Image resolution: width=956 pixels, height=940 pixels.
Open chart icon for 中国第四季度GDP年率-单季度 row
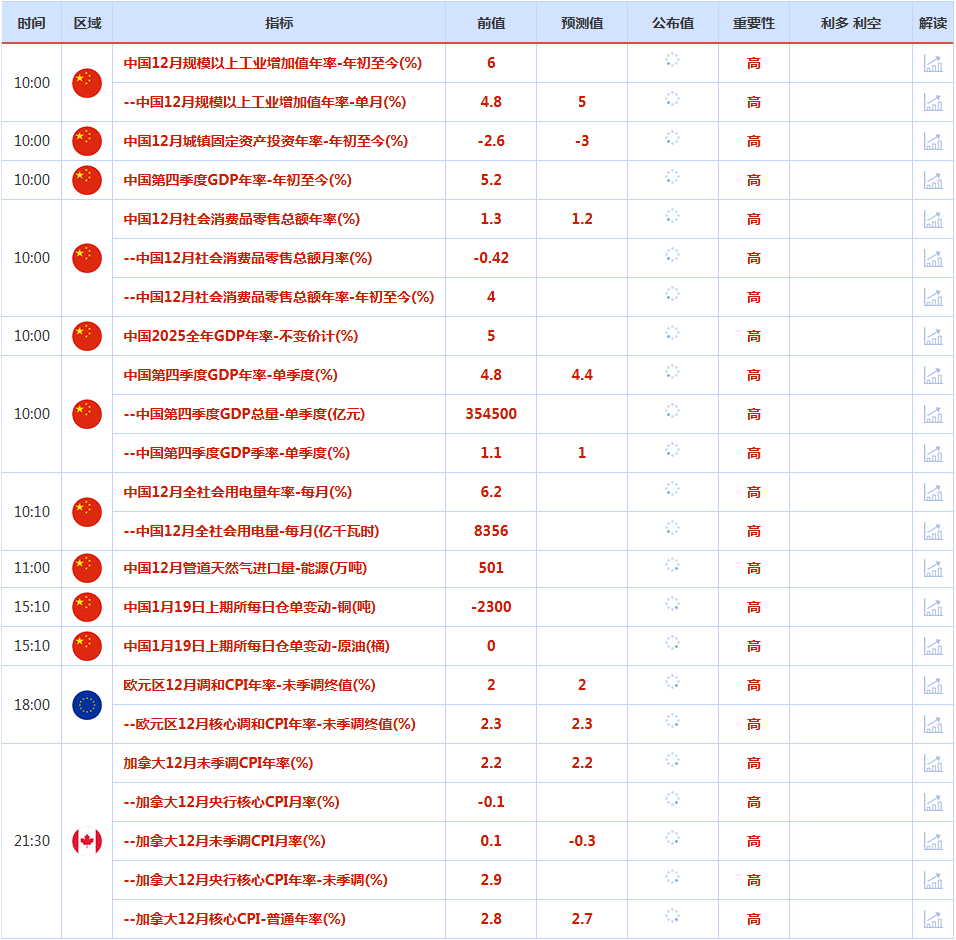[x=933, y=376]
